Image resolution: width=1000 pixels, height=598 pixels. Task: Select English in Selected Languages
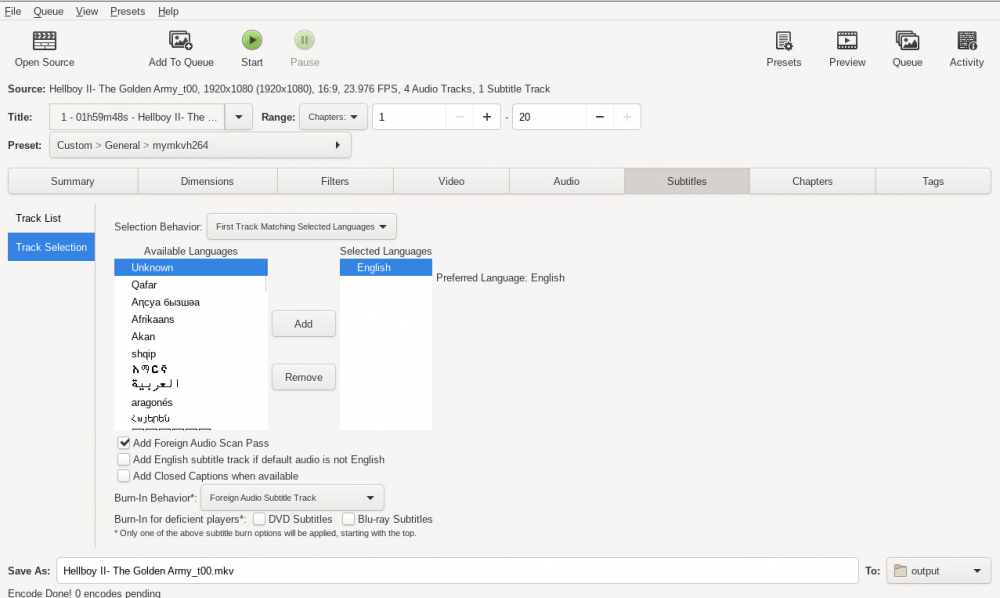386,267
